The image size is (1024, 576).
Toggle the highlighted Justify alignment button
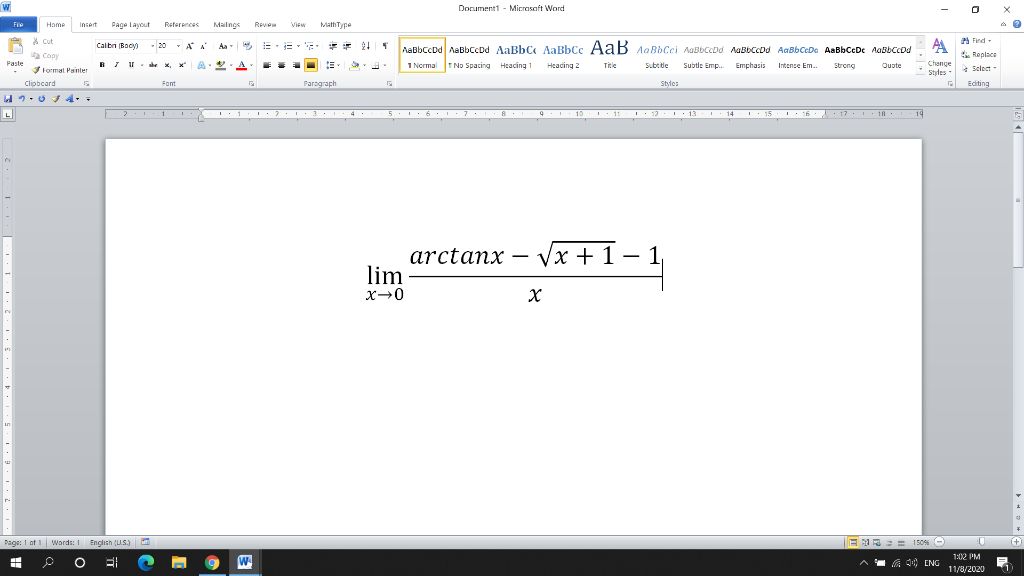[x=311, y=65]
